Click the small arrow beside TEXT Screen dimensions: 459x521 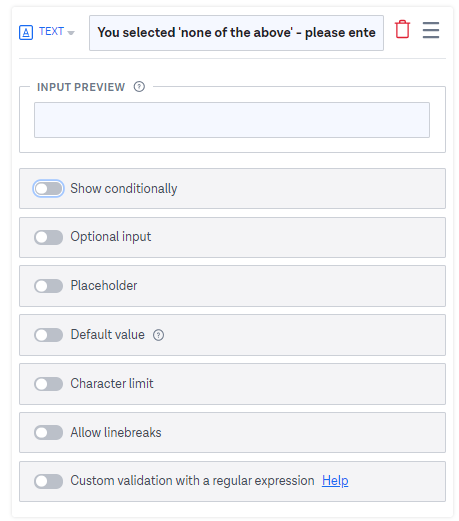click(x=71, y=33)
